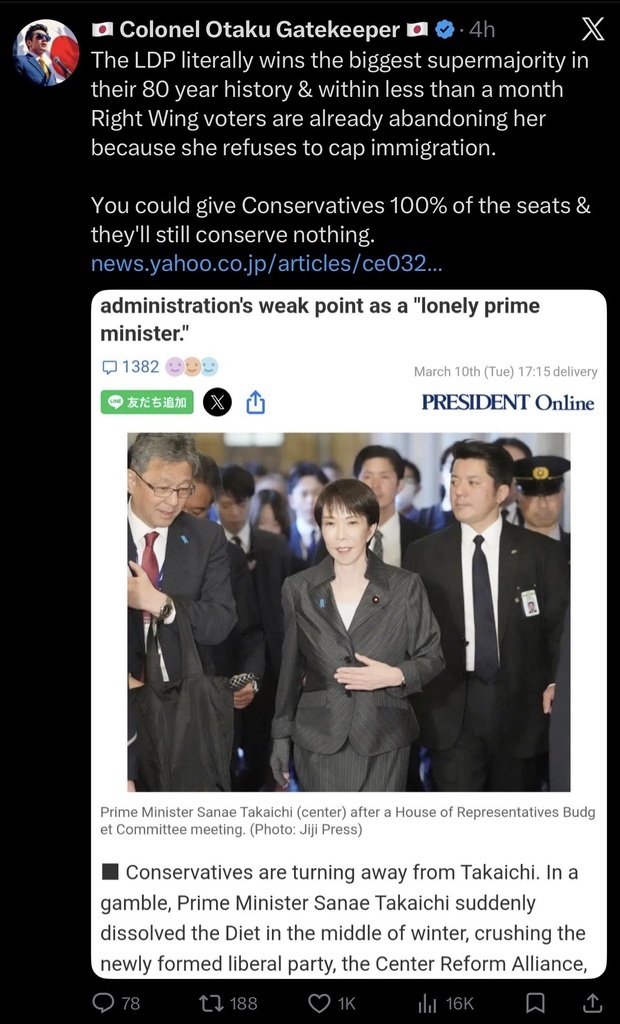Click the 4h post timestamp

point(482,29)
